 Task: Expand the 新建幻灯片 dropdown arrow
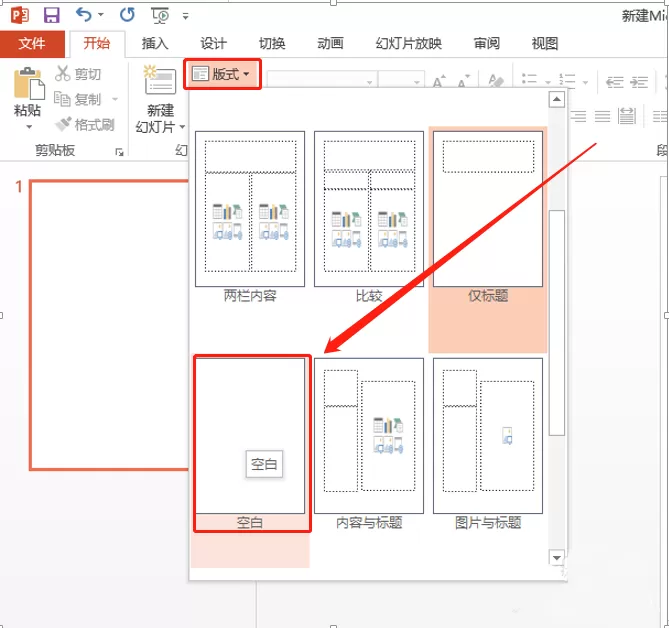(x=182, y=127)
